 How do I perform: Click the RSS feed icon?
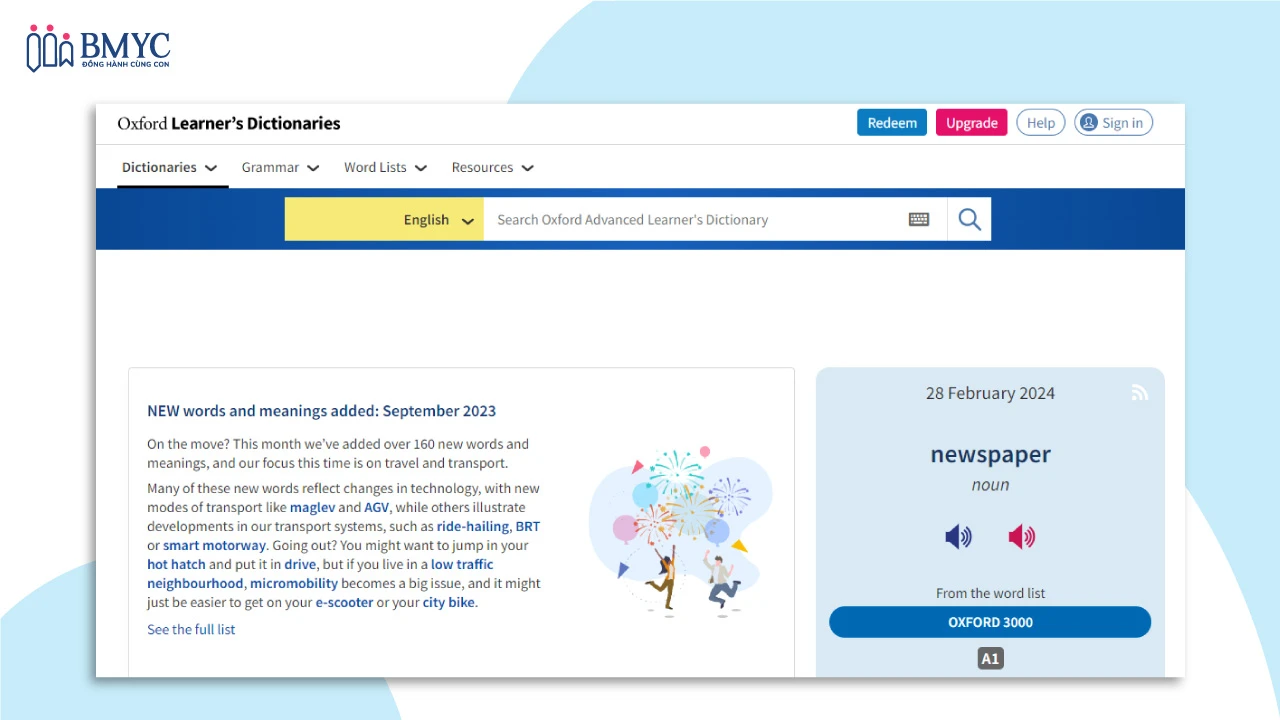click(x=1139, y=393)
